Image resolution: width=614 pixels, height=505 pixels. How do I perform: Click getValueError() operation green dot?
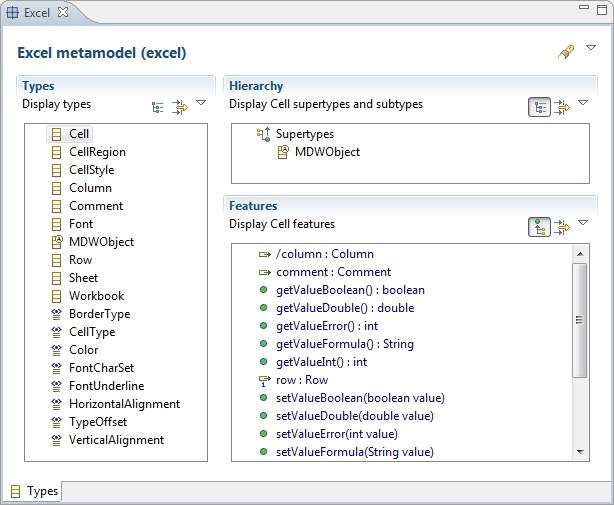point(264,326)
